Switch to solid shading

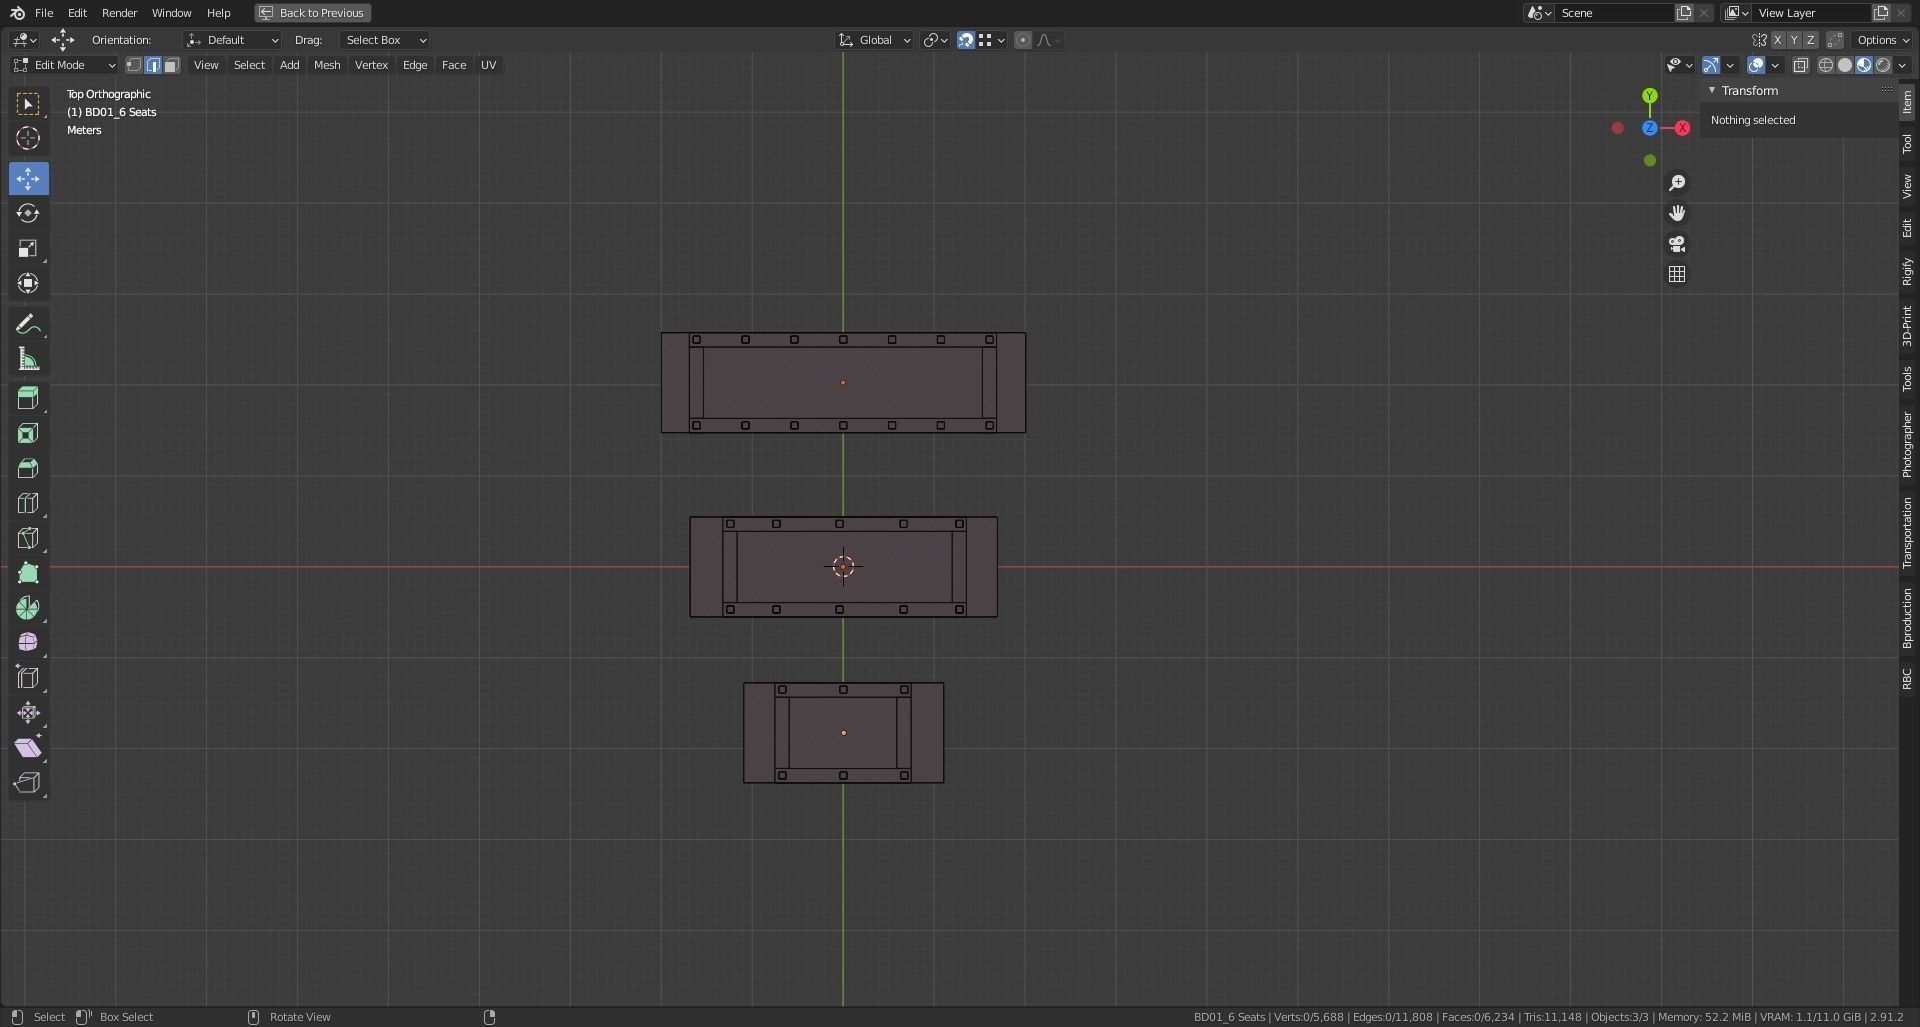click(x=1845, y=65)
